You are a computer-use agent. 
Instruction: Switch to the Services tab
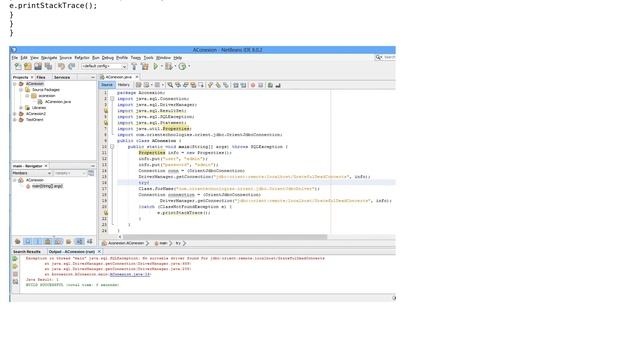[62, 77]
